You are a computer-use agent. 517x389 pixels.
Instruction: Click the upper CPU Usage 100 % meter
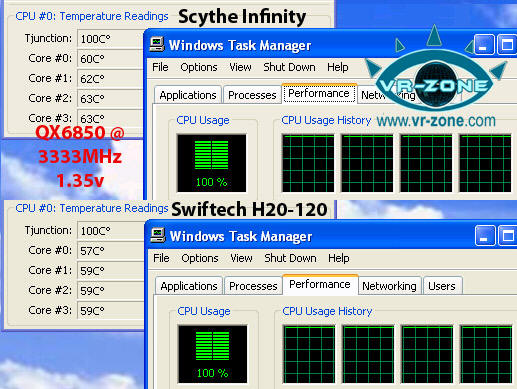[212, 163]
